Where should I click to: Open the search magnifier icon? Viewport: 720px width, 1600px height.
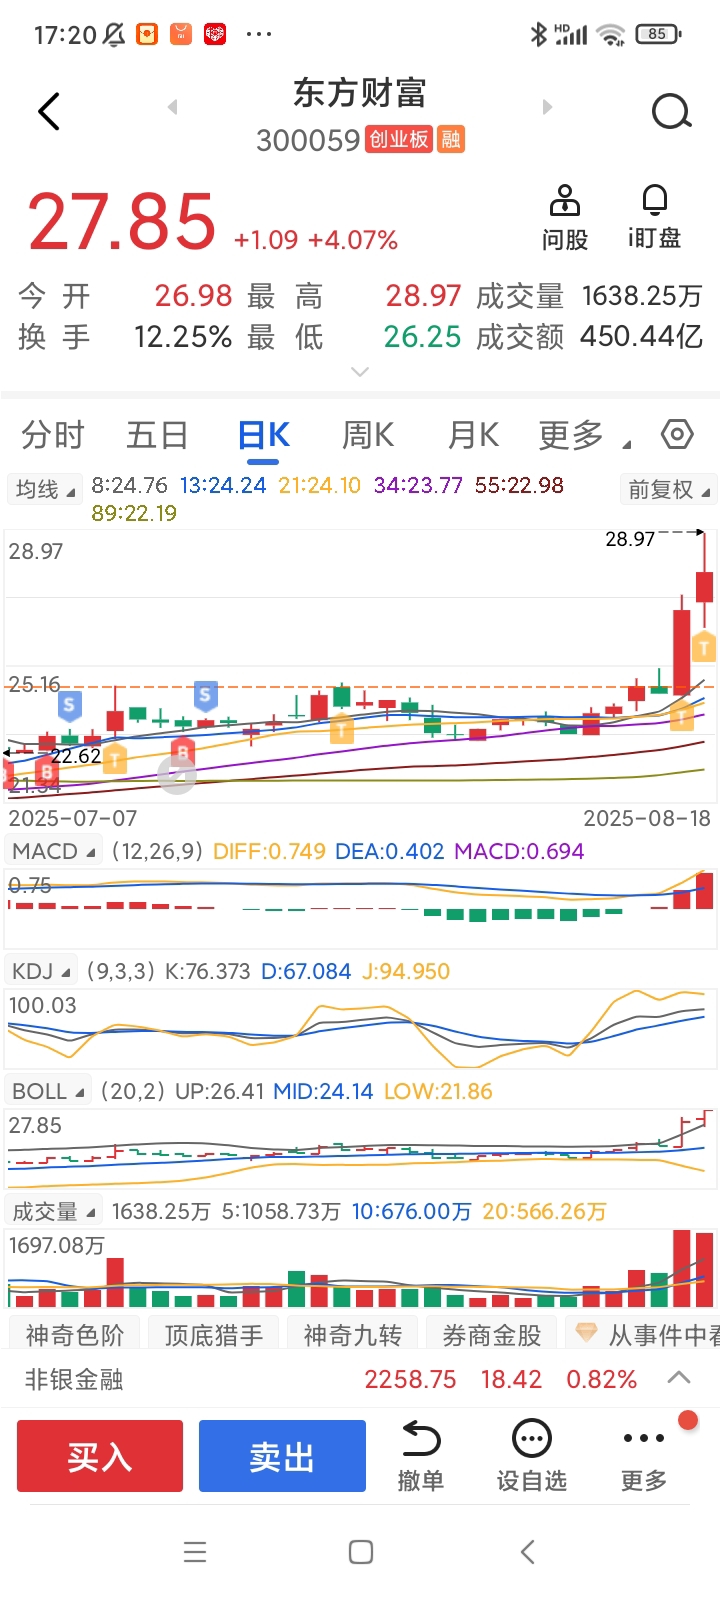point(671,112)
